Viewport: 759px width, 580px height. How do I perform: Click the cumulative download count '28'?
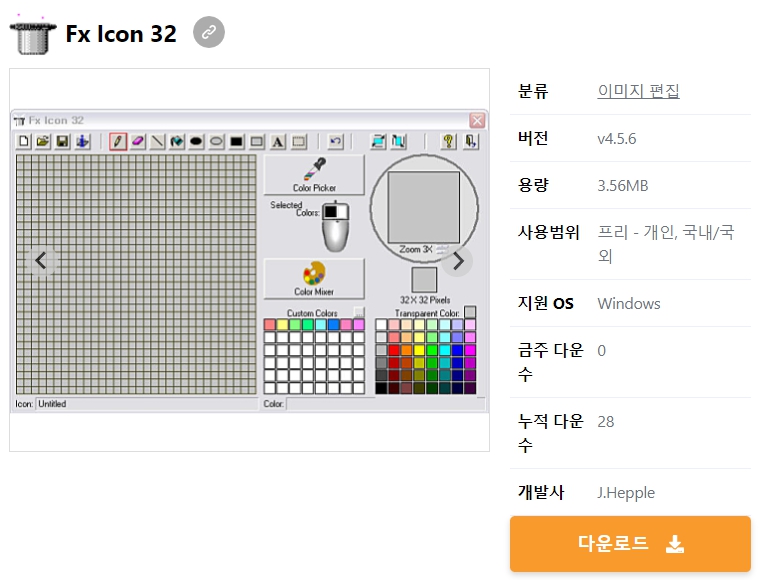(606, 422)
